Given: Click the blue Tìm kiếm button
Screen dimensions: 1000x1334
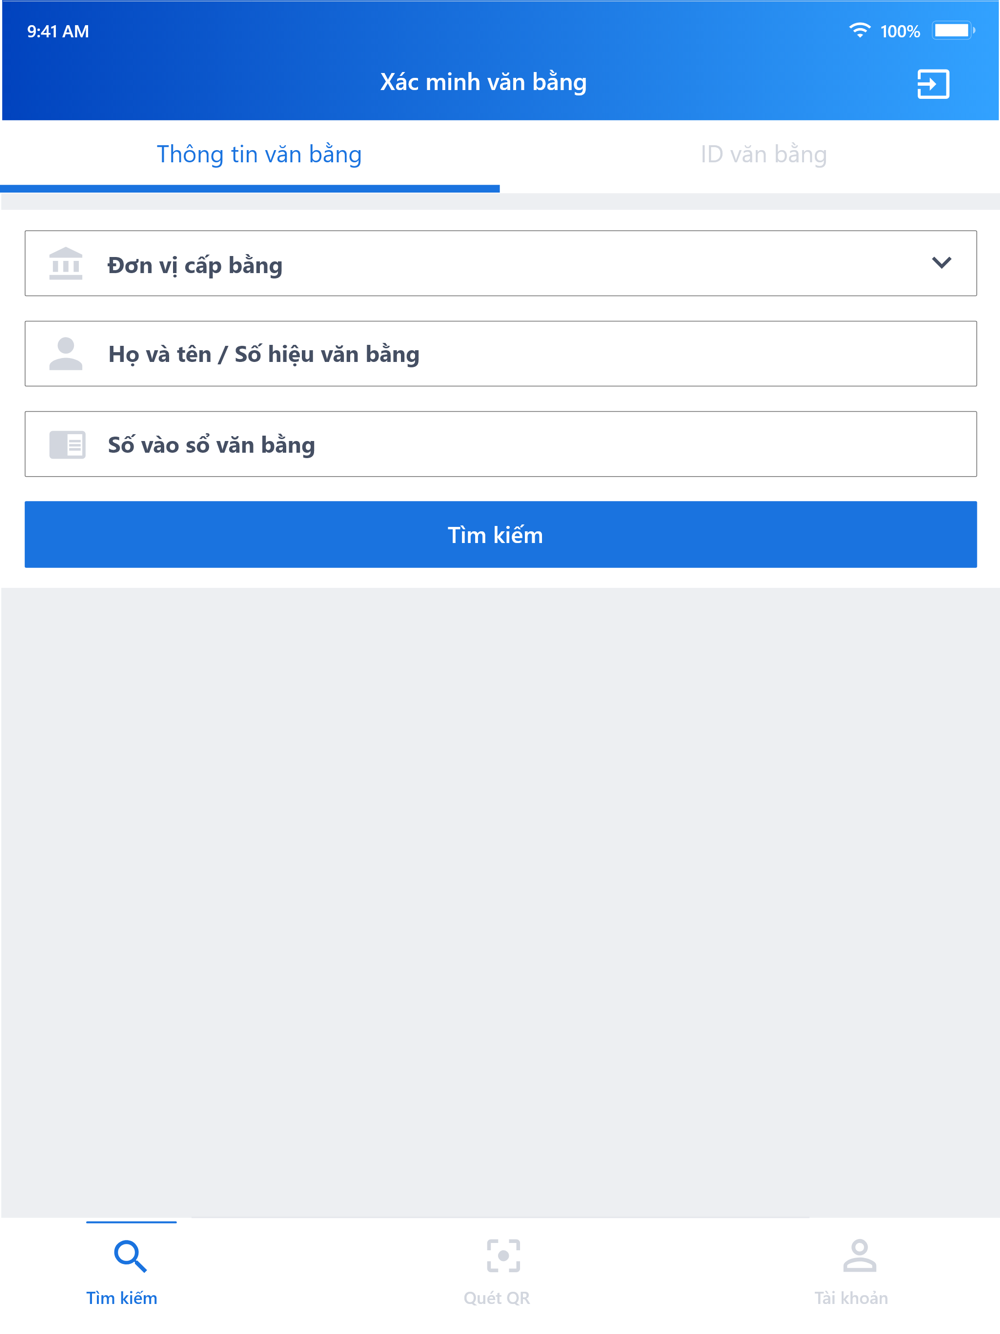Looking at the screenshot, I should 501,535.
